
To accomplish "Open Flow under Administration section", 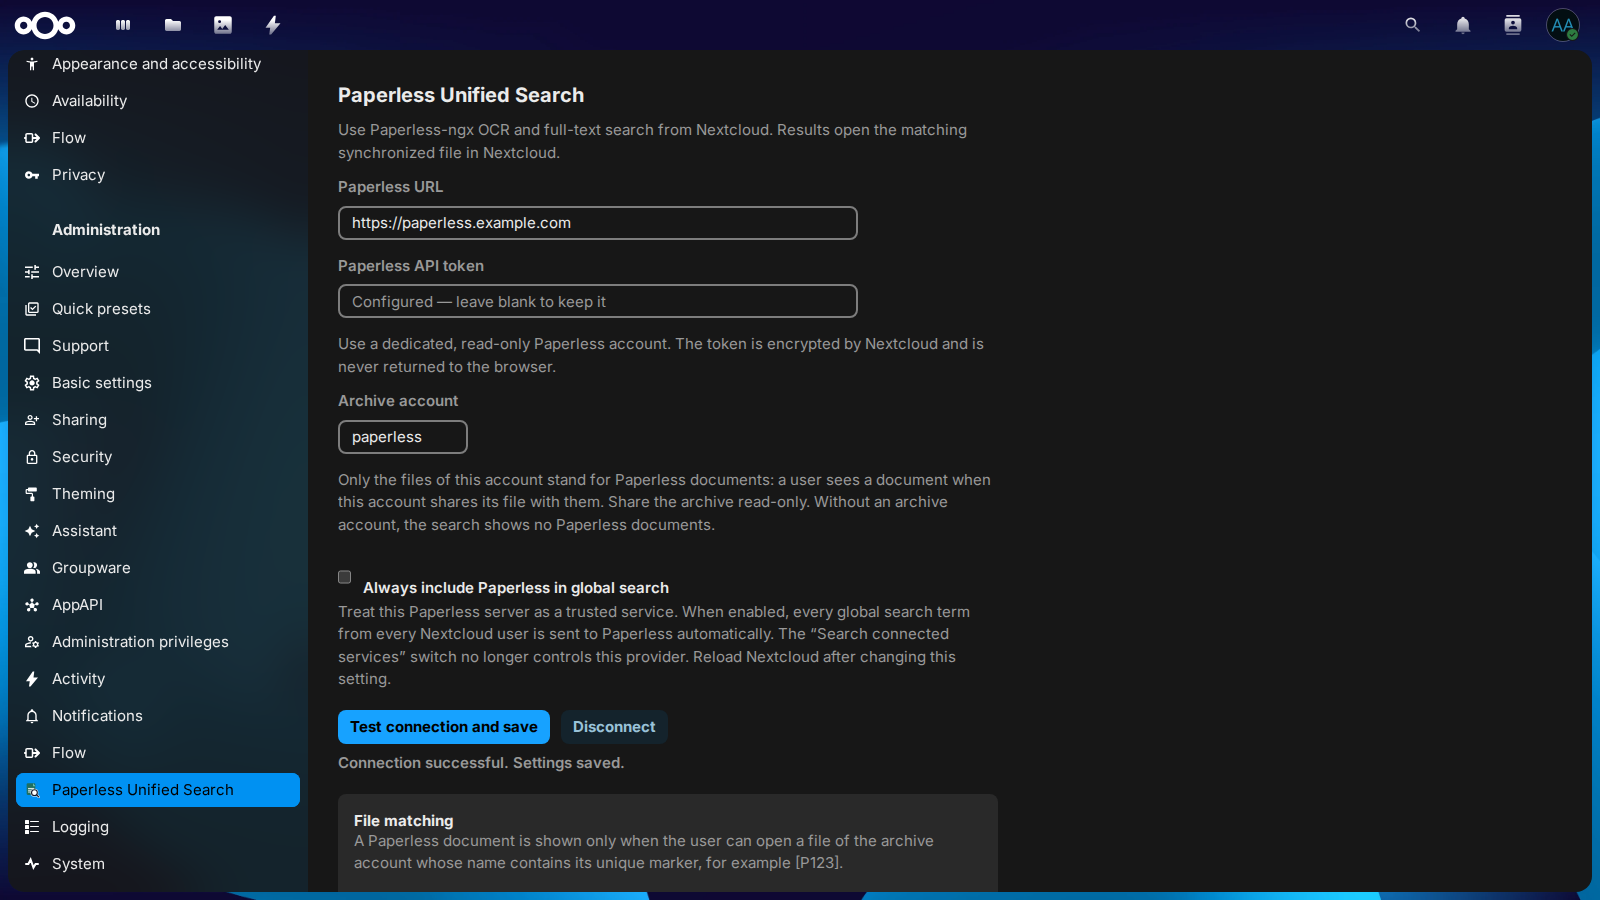I will (158, 753).
